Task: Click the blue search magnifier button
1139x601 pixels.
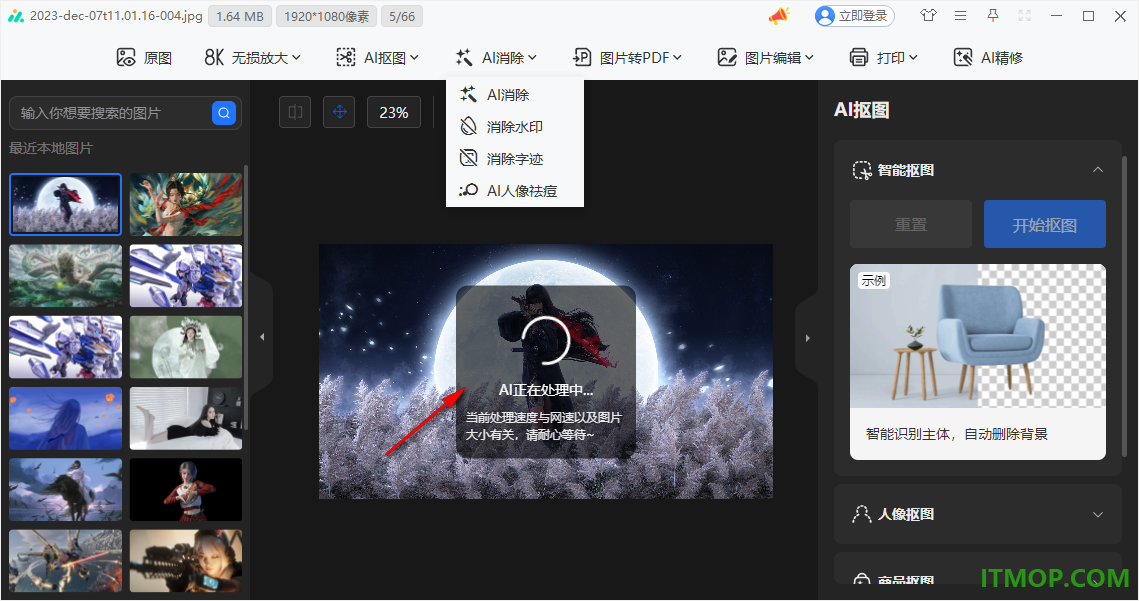Action: point(224,113)
